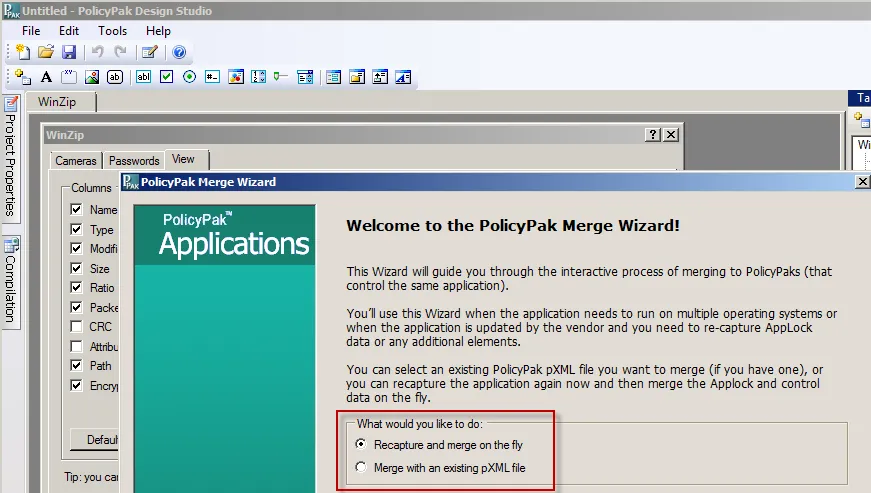The height and width of the screenshot is (493, 871).
Task: Click the '?' button in WinZip dialog
Action: coord(653,134)
